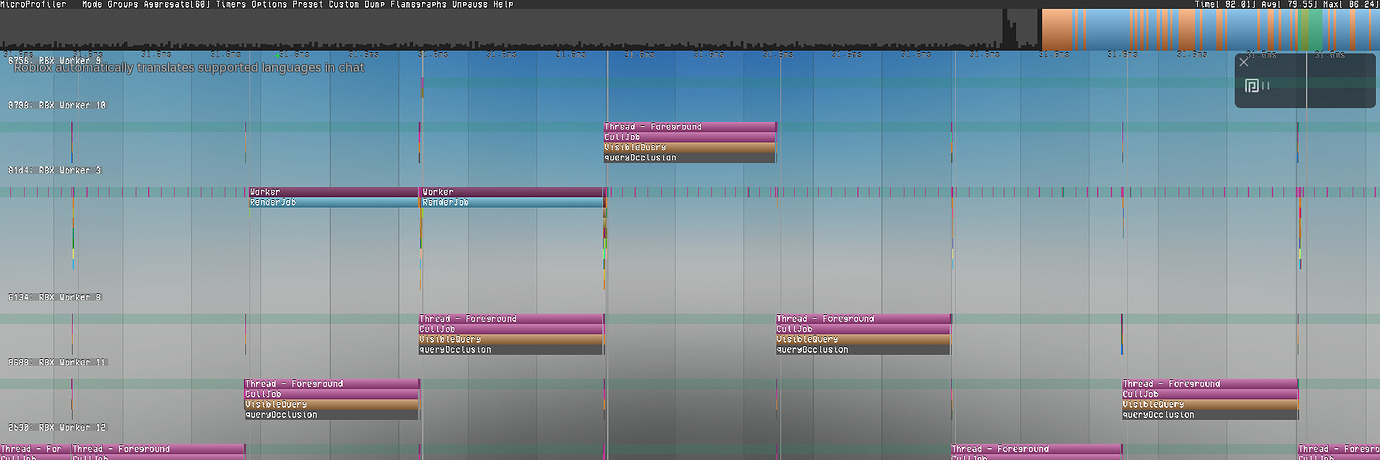This screenshot has height=460, width=1380.
Task: Open the Dump menu
Action: click(376, 4)
